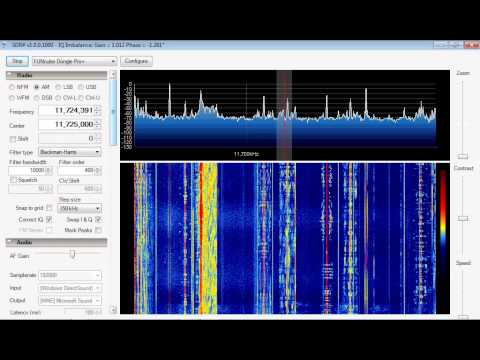Collapse the Radio panel header
Image resolution: width=480 pixels, height=360 pixels.
point(57,75)
